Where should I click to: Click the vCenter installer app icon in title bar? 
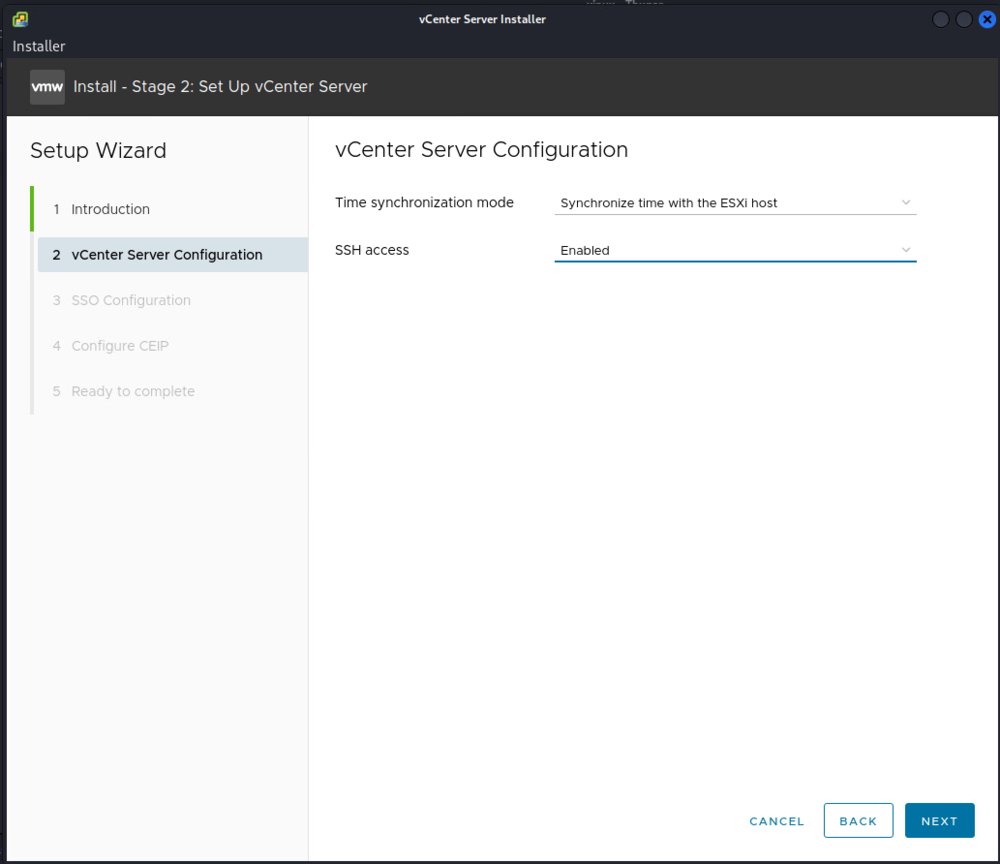tap(20, 19)
